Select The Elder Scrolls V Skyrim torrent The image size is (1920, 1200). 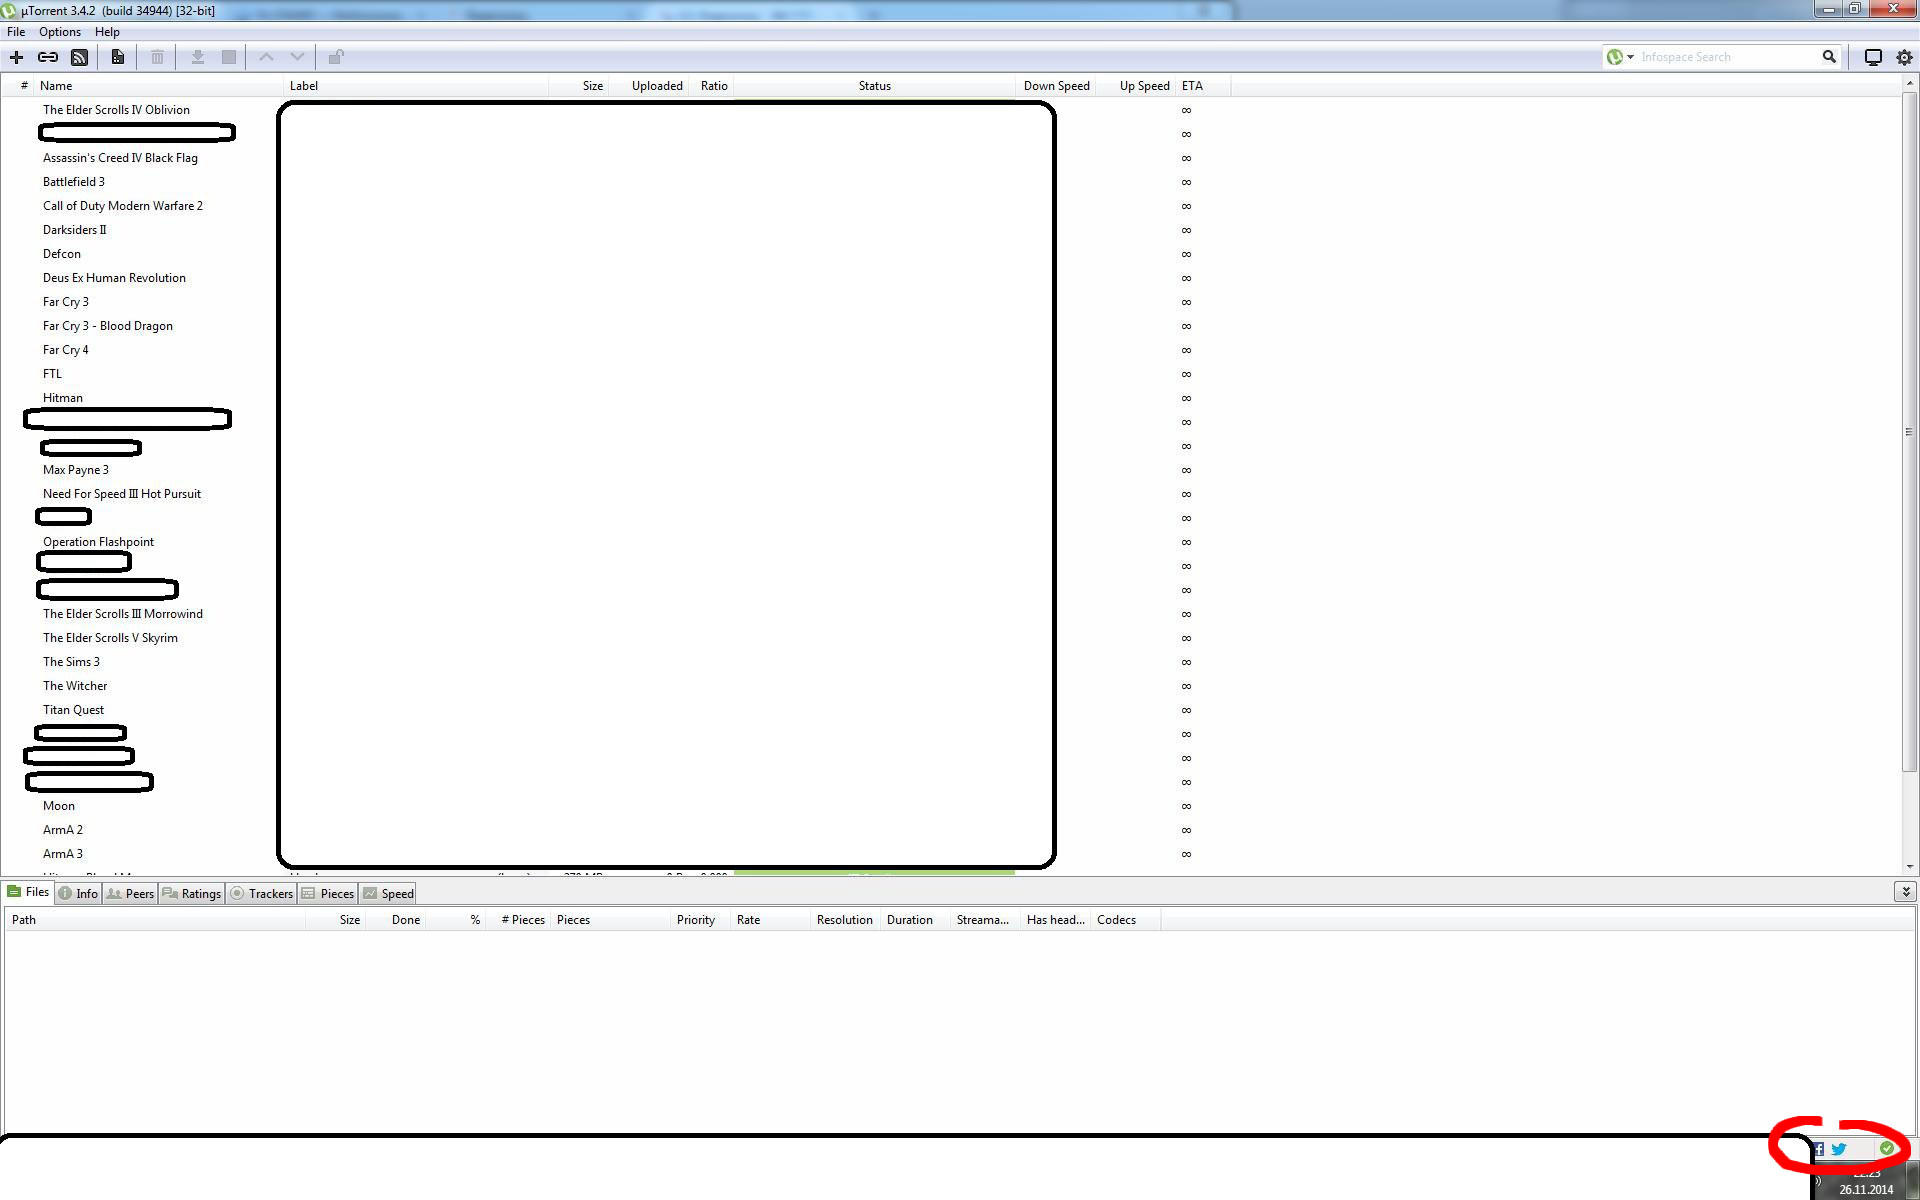click(x=110, y=638)
